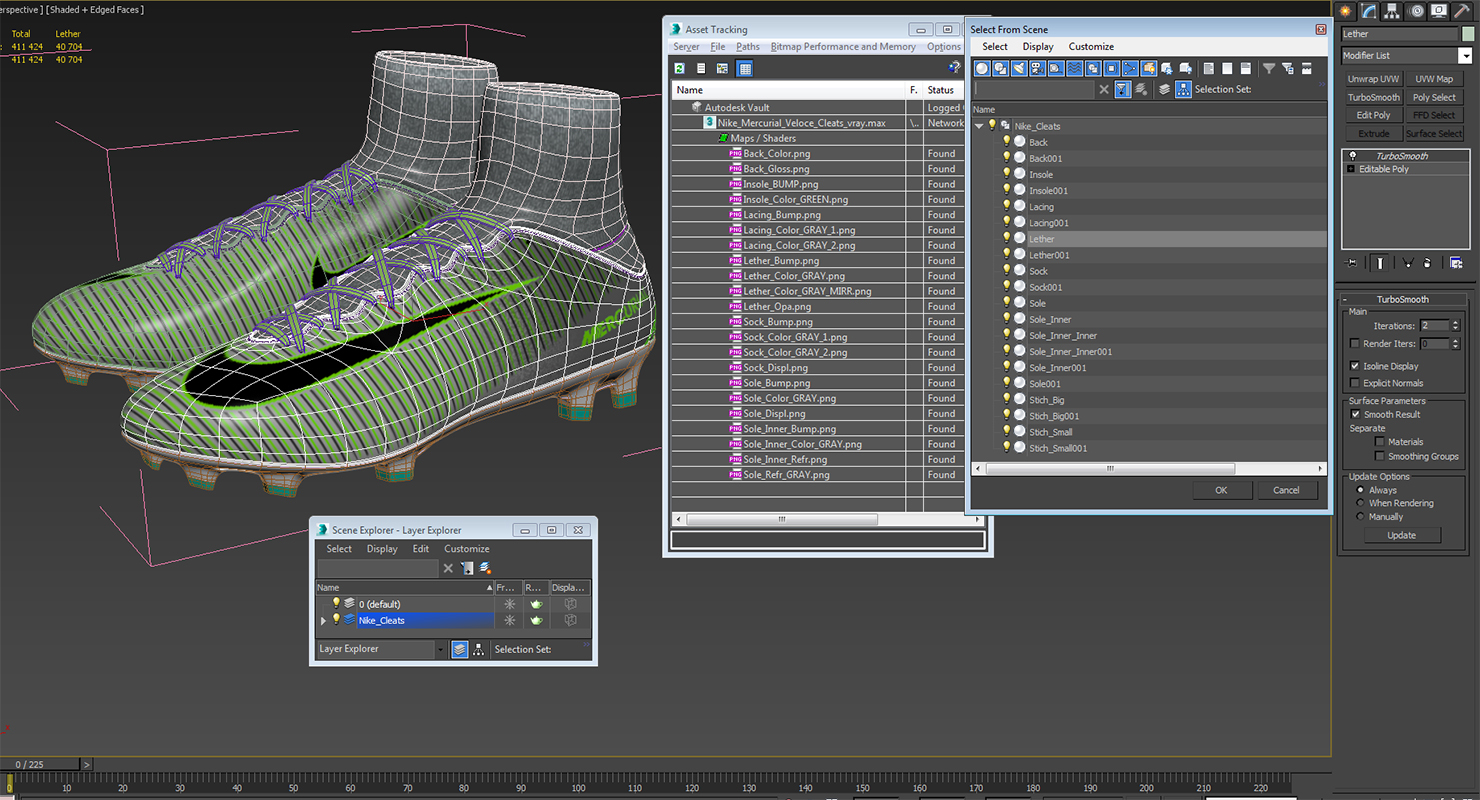
Task: Click UVW Map modifier button
Action: [1434, 79]
